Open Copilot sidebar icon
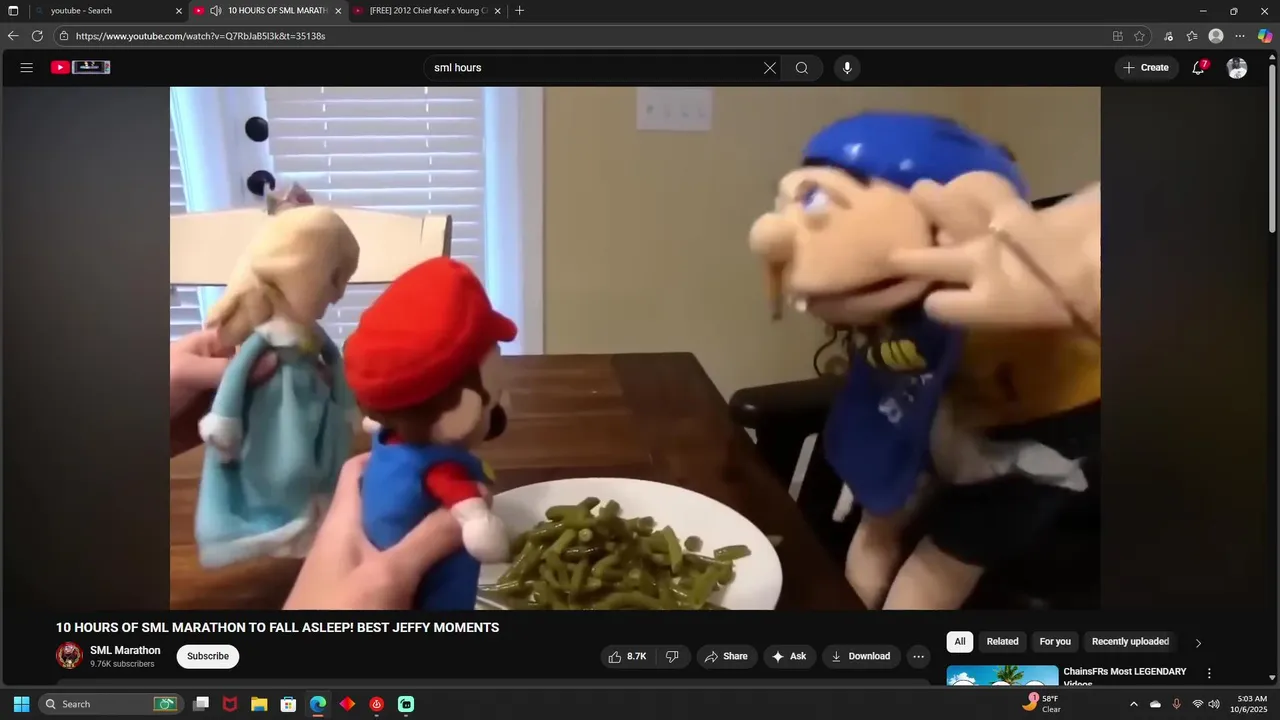The image size is (1280, 720). (x=1265, y=36)
